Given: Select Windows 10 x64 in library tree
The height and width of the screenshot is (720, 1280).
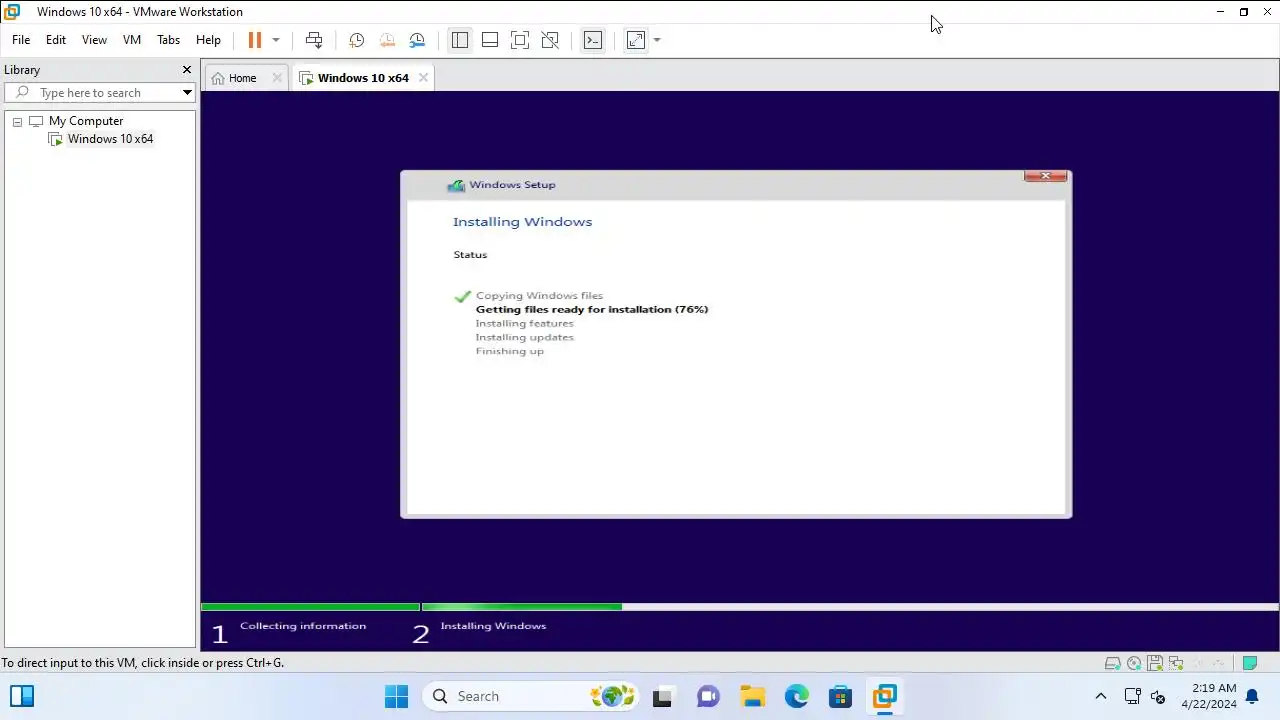Looking at the screenshot, I should pos(110,139).
